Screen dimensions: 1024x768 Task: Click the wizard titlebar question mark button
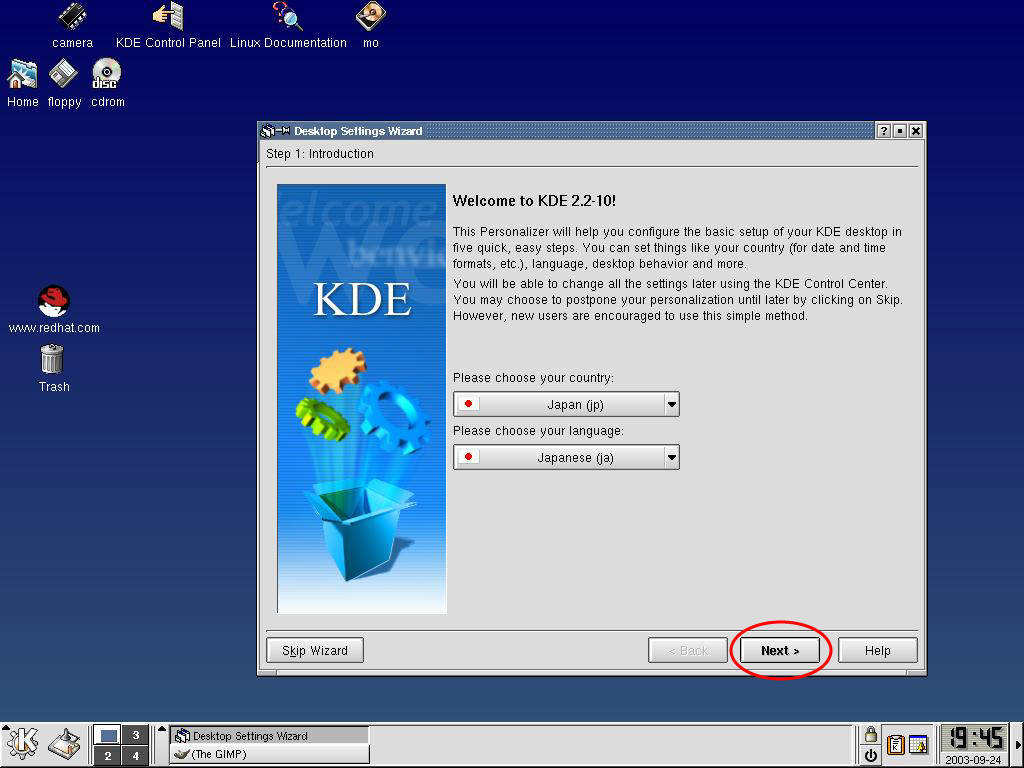[x=883, y=131]
